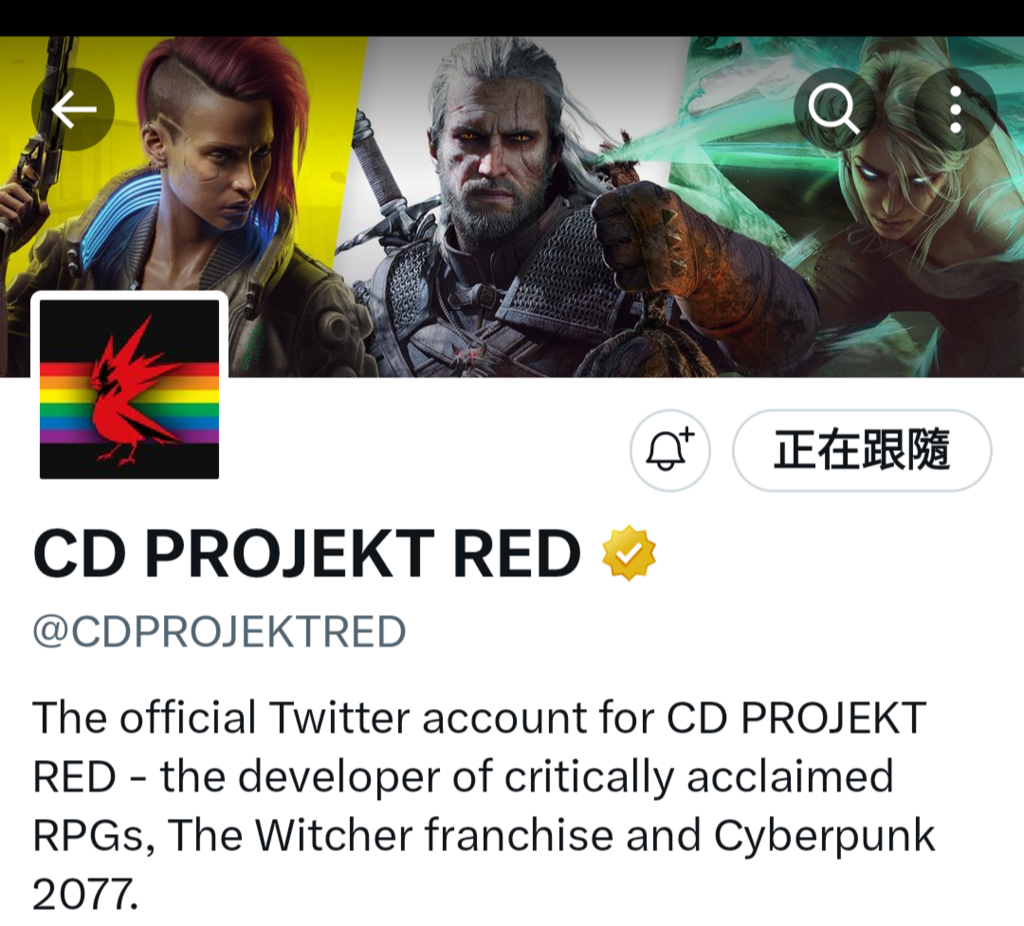Click the gold verified badge
Viewport: 1024px width, 926px height.
click(629, 552)
